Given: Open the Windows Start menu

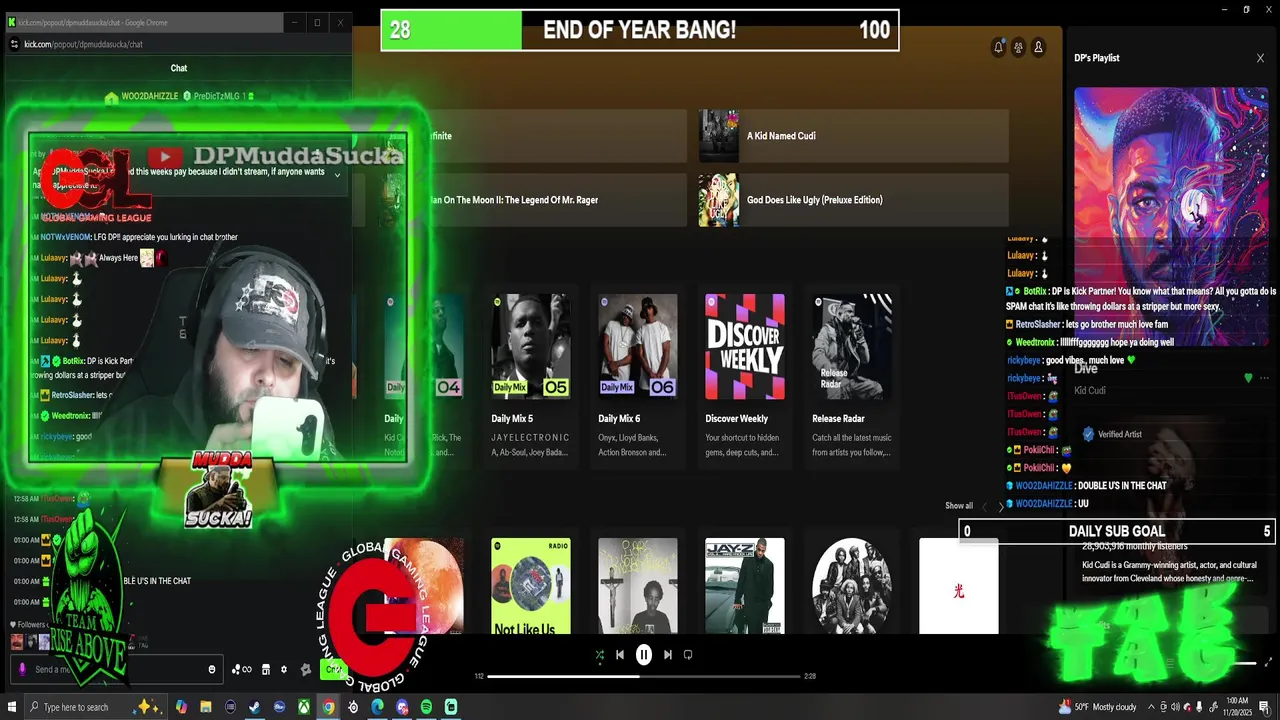Looking at the screenshot, I should pos(12,707).
